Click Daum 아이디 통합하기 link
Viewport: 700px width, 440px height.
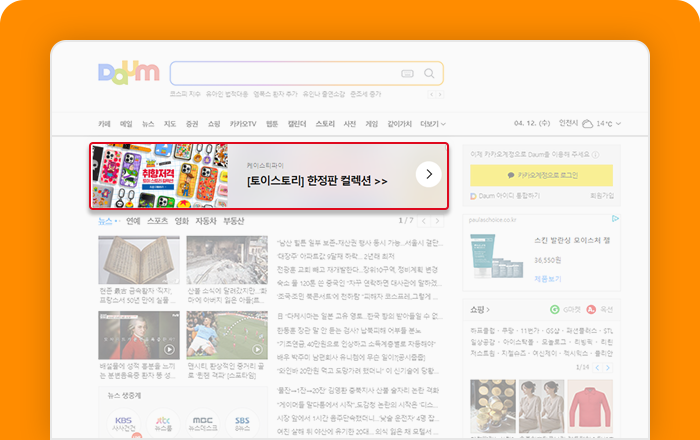coord(505,196)
